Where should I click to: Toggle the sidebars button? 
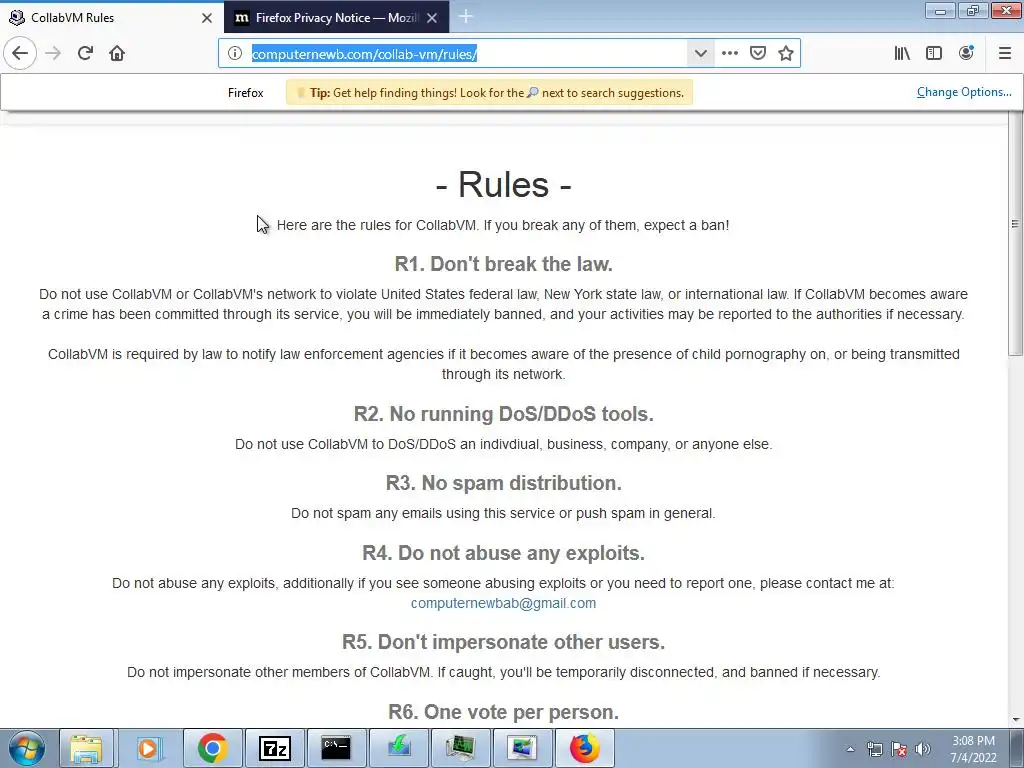(934, 54)
